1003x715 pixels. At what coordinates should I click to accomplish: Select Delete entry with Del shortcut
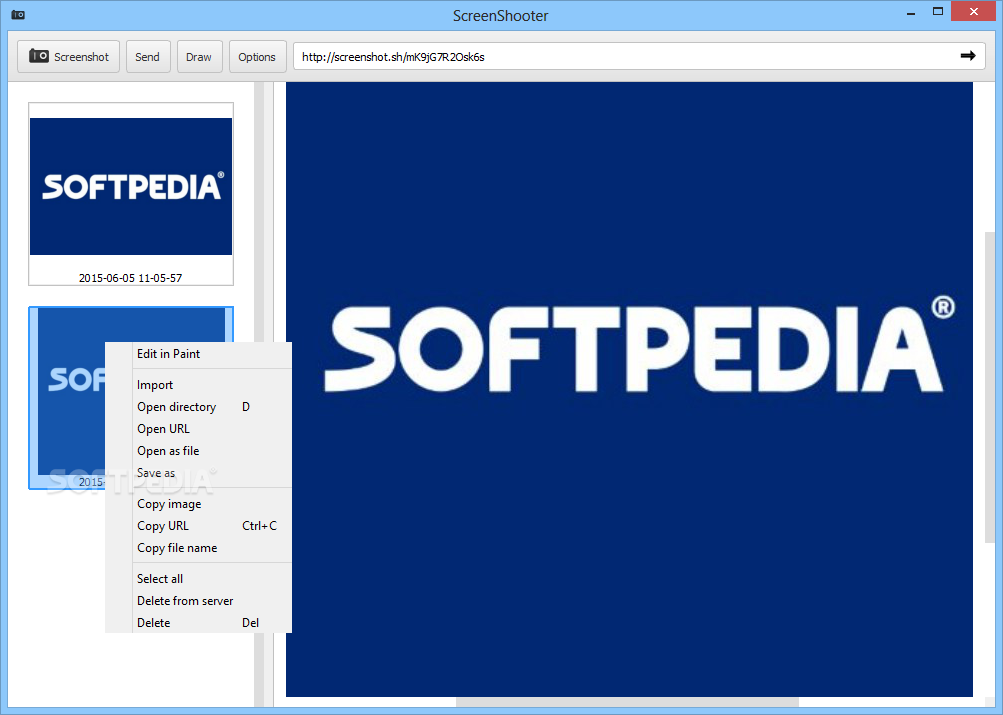(198, 623)
